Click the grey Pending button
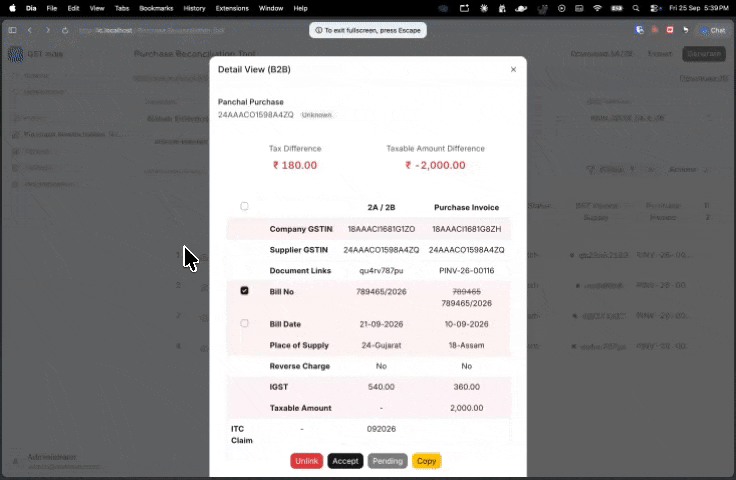 click(387, 461)
